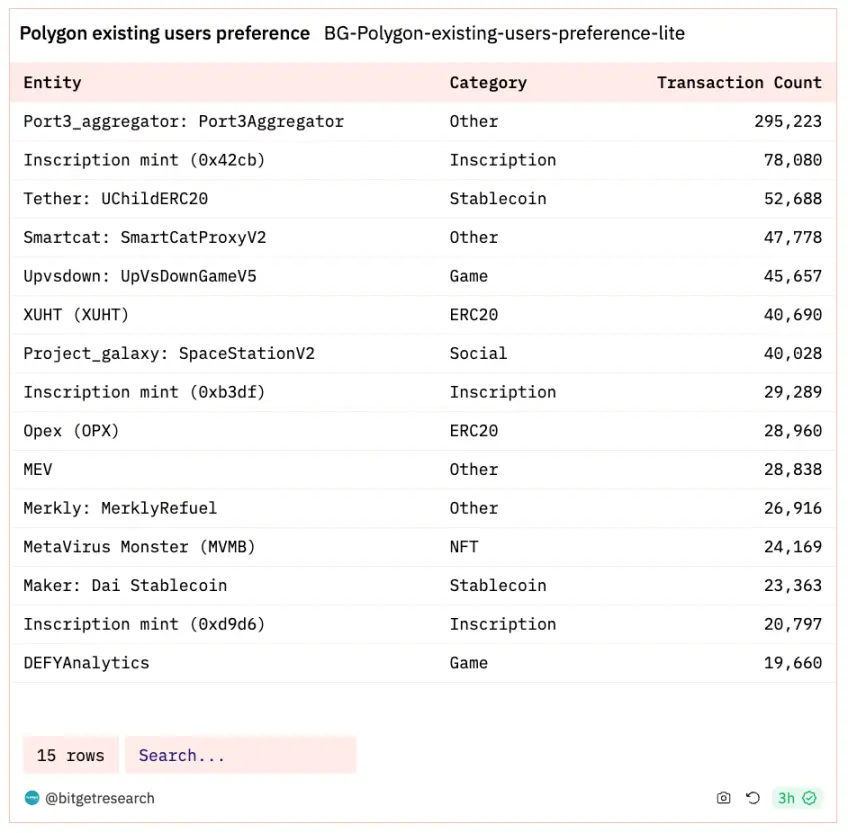Click the refresh query icon
This screenshot has height=833, width=848.
pos(753,798)
